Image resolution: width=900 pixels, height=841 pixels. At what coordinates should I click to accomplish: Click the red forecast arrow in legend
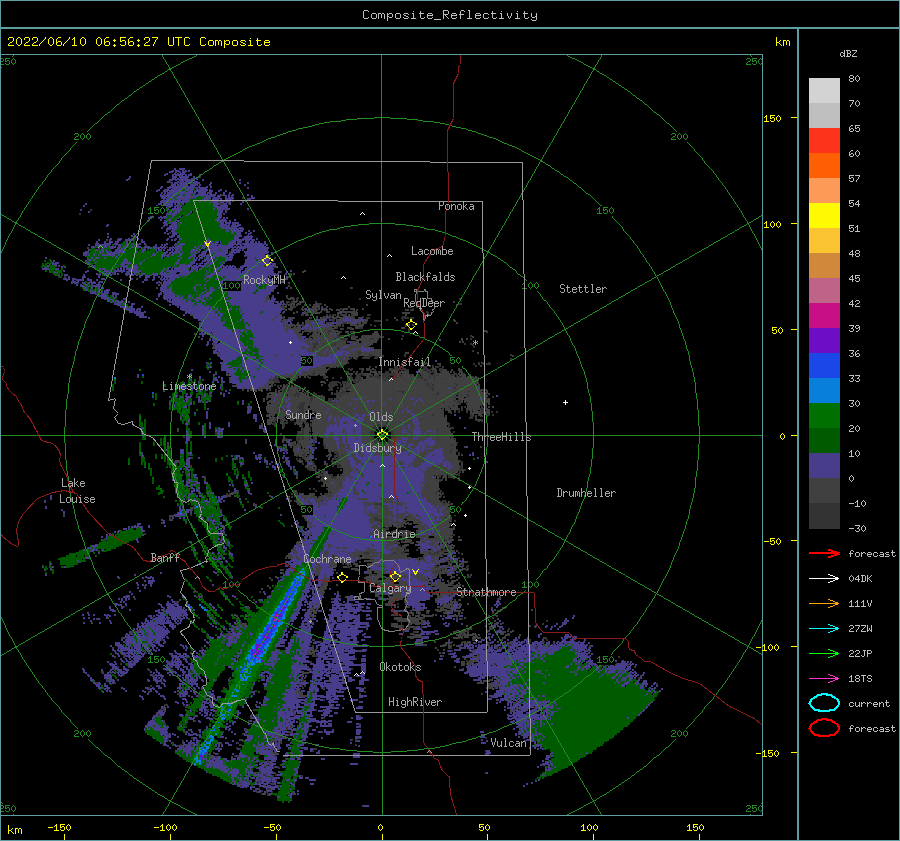coord(824,553)
